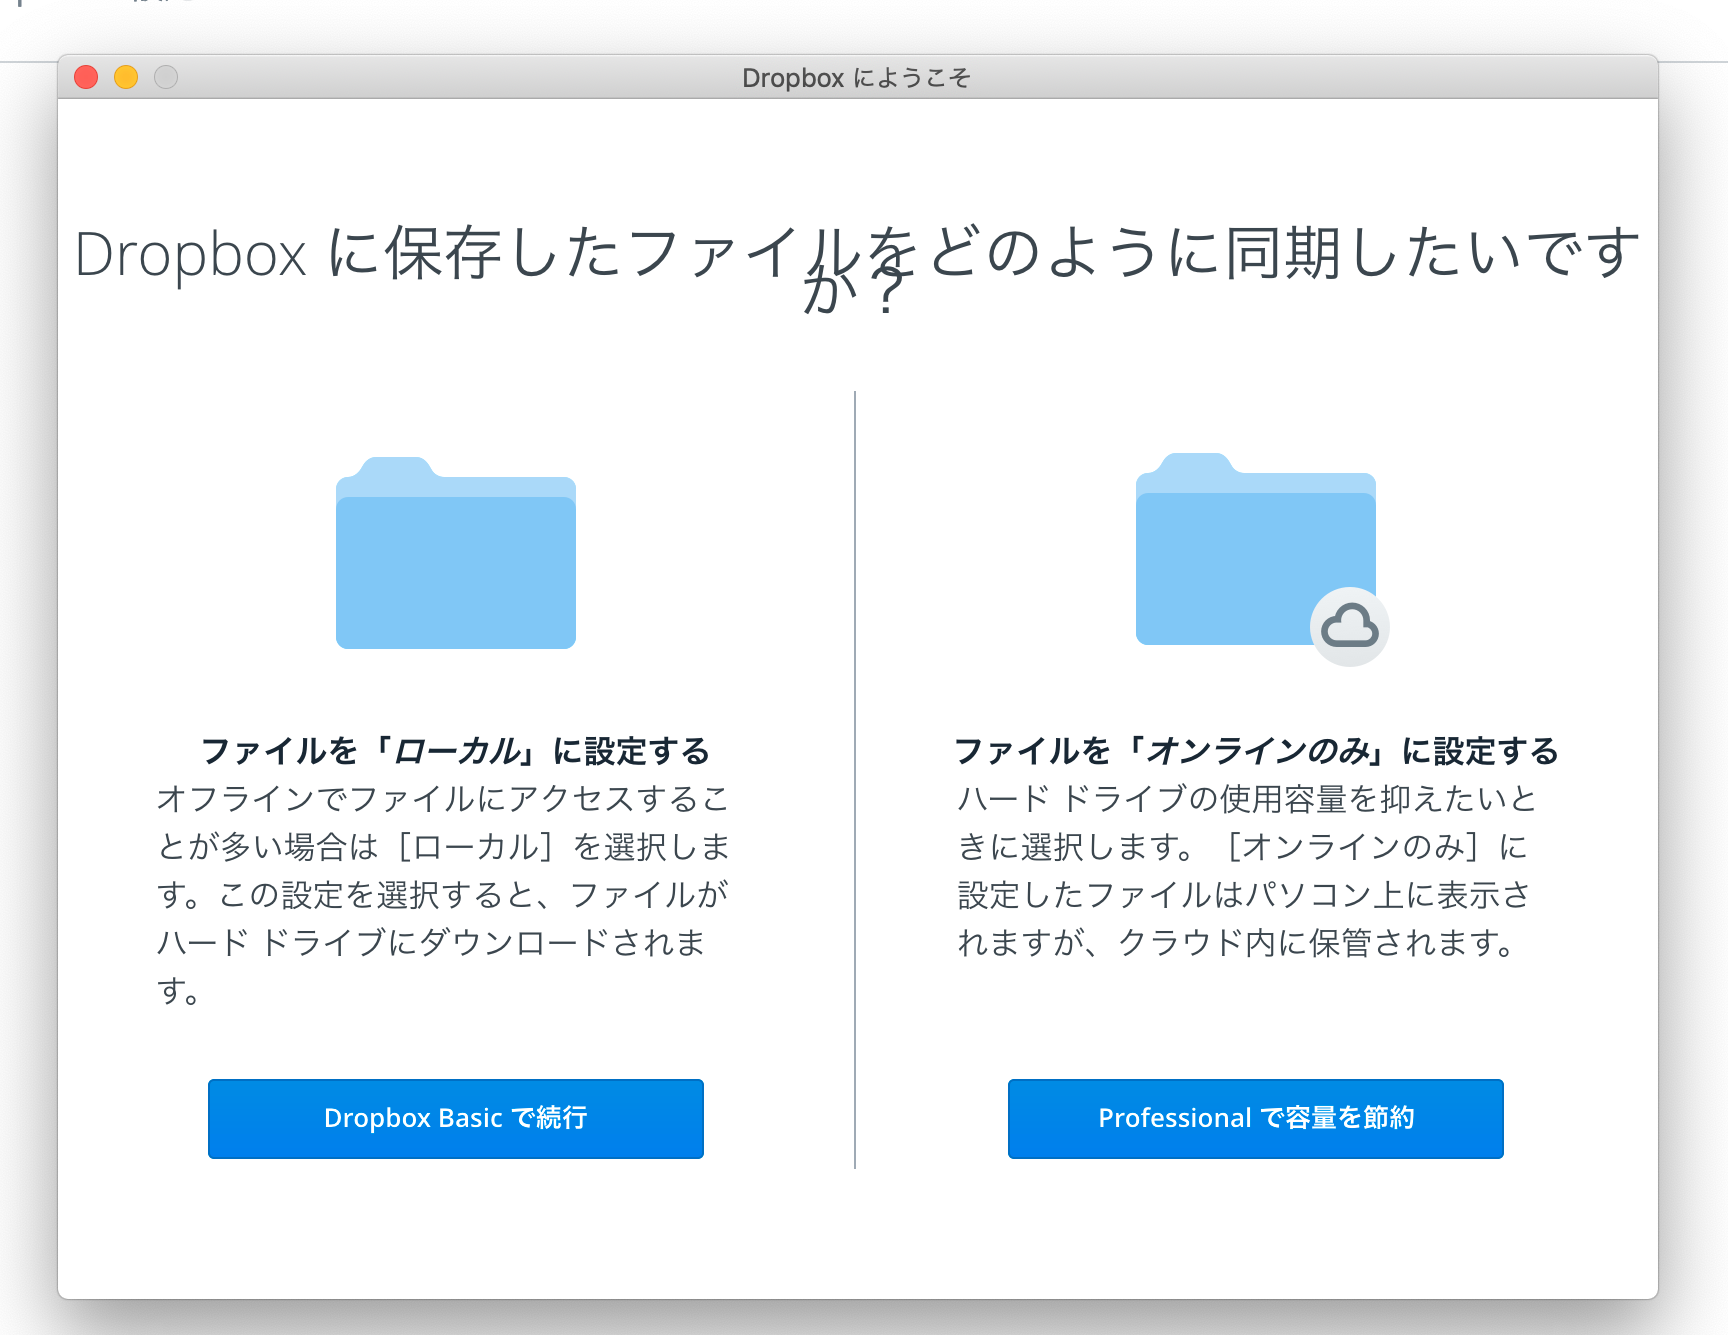1728x1335 pixels.
Task: Minimize the window using the yellow button
Action: pyautogui.click(x=126, y=77)
